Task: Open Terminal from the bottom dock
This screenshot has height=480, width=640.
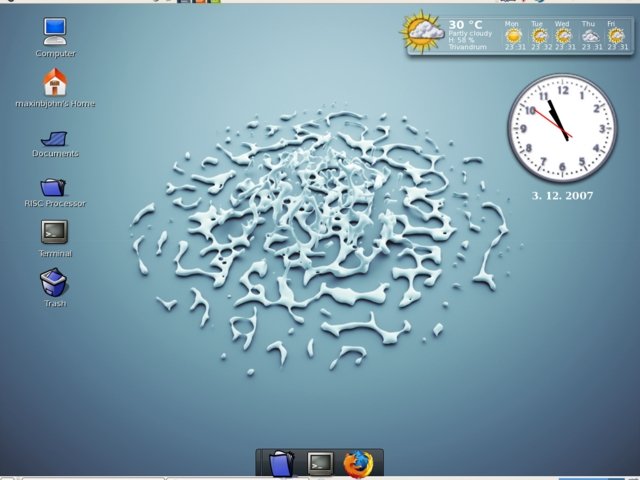Action: (320, 464)
